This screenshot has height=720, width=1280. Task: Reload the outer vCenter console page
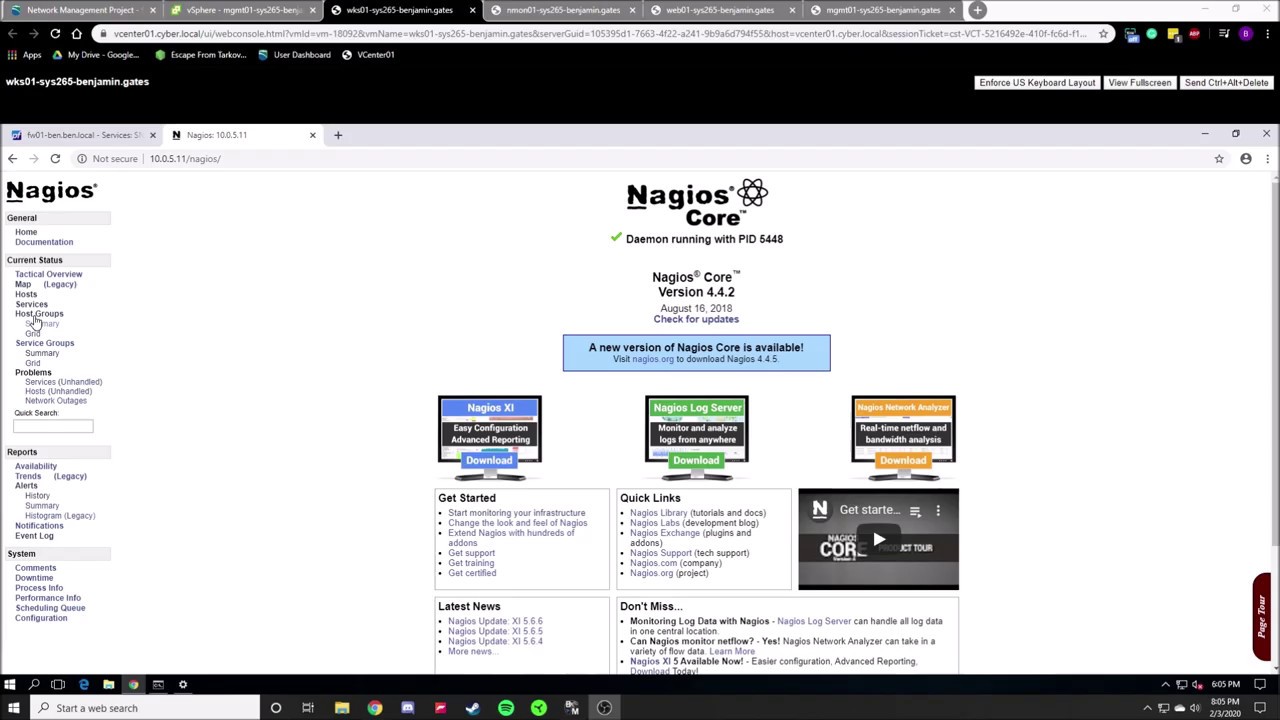(55, 34)
